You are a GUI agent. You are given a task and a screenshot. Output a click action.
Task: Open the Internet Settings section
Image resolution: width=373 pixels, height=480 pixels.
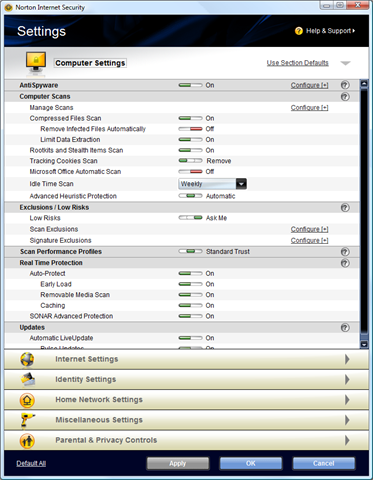coord(186,359)
